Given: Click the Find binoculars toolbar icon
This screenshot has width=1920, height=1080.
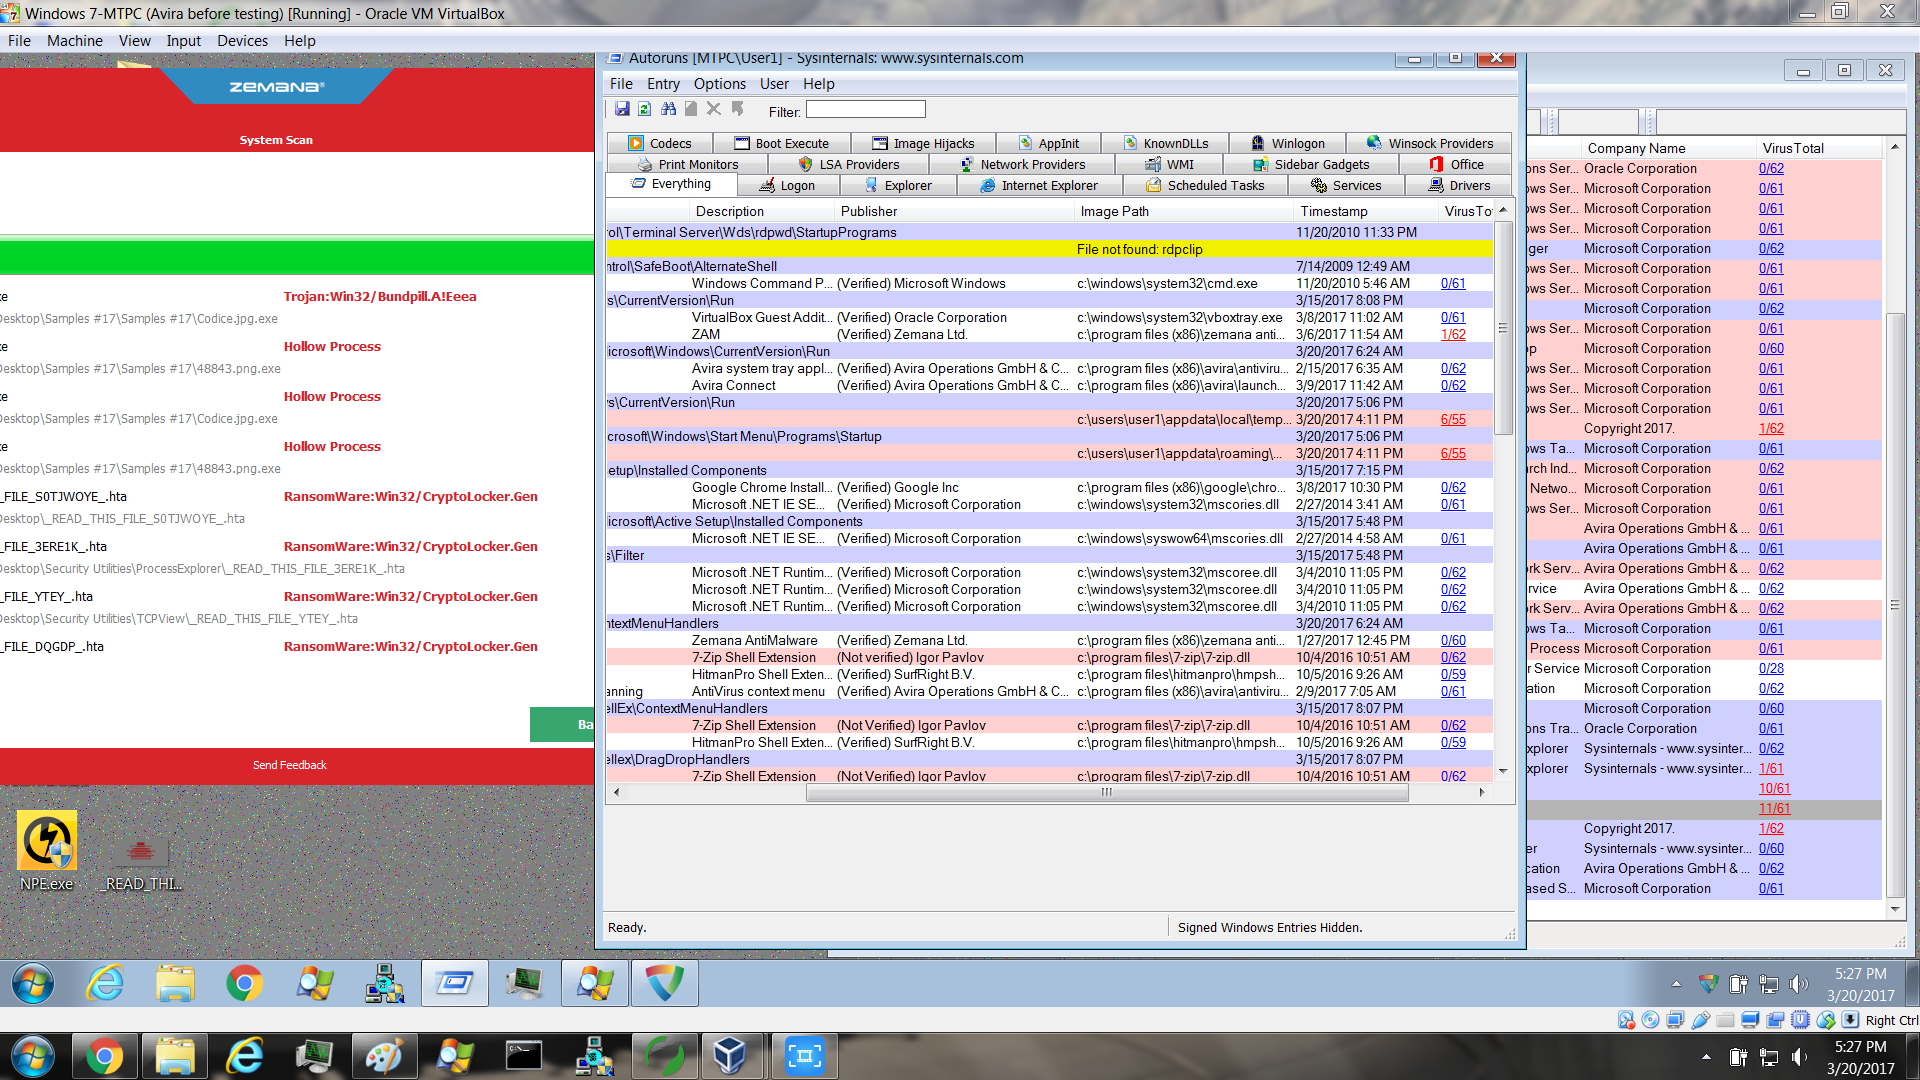Looking at the screenshot, I should pyautogui.click(x=668, y=109).
